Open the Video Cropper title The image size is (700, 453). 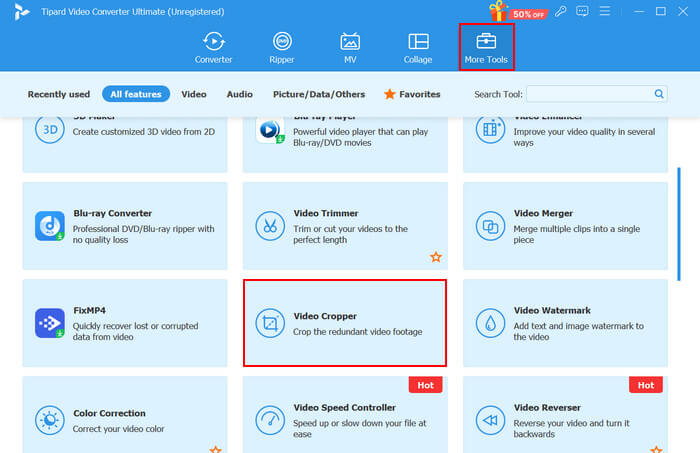(x=325, y=316)
